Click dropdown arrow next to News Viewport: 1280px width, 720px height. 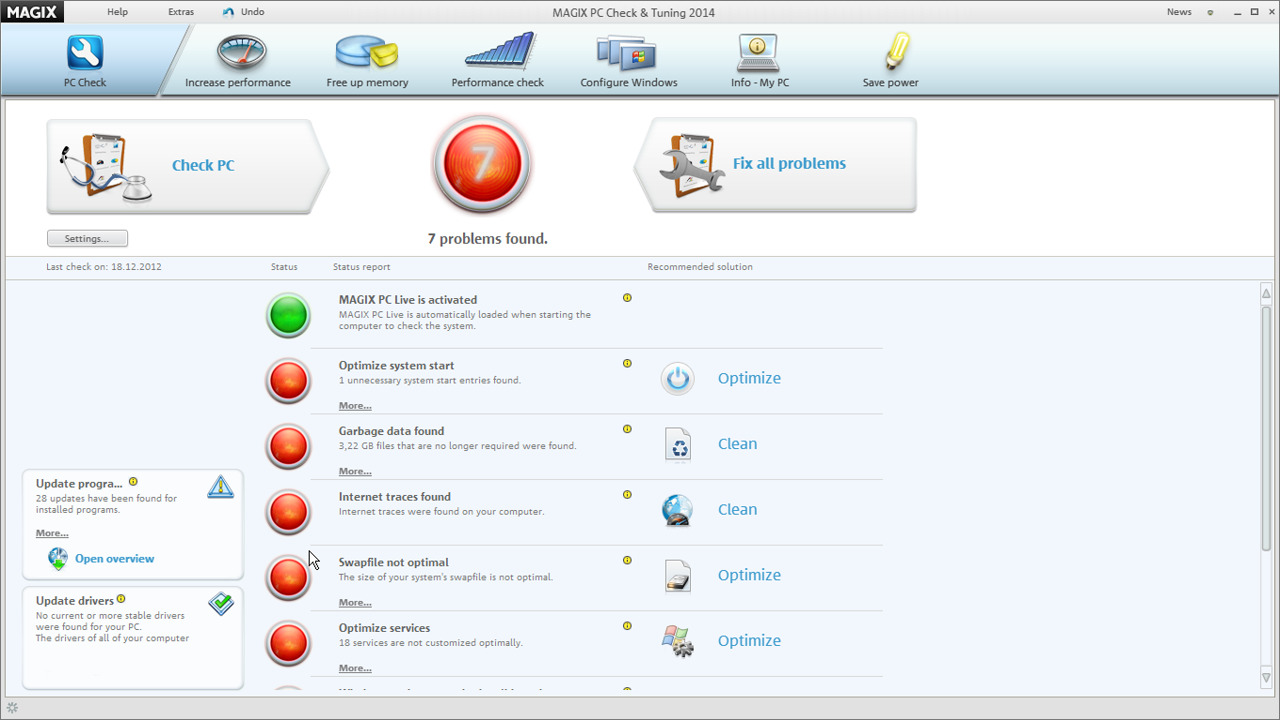coord(1210,13)
